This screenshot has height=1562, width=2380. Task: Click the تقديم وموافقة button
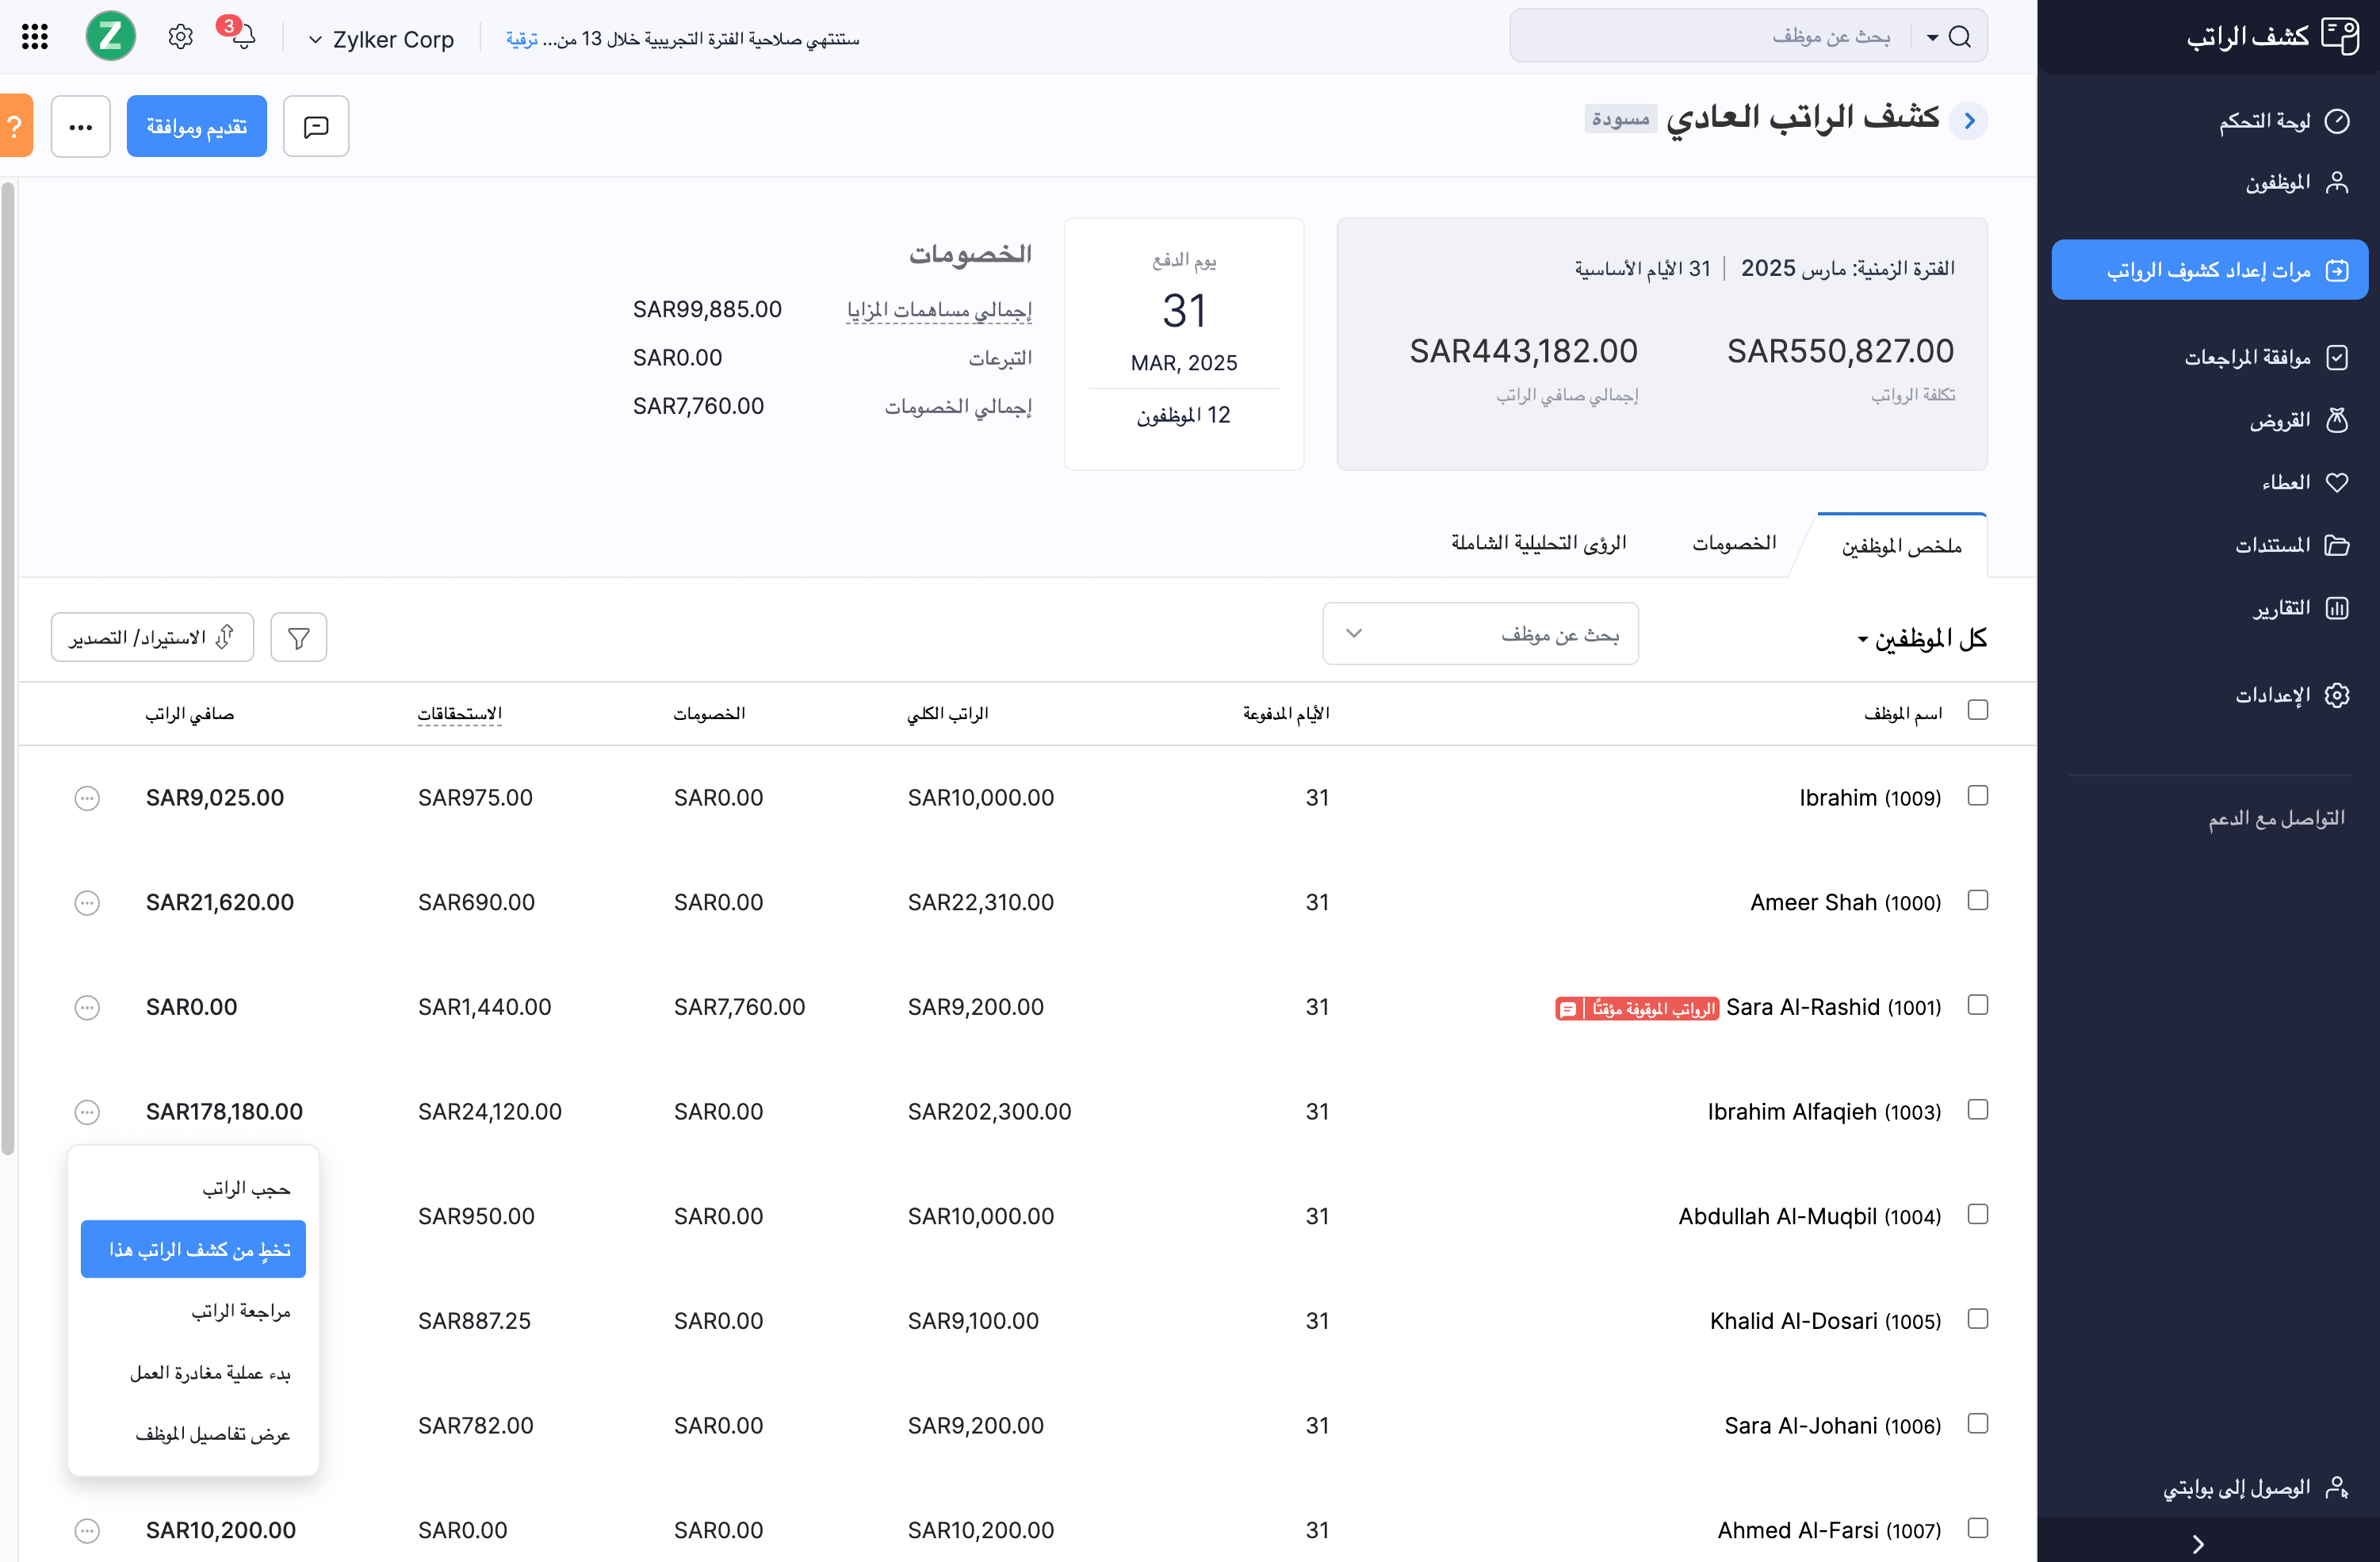(x=197, y=127)
